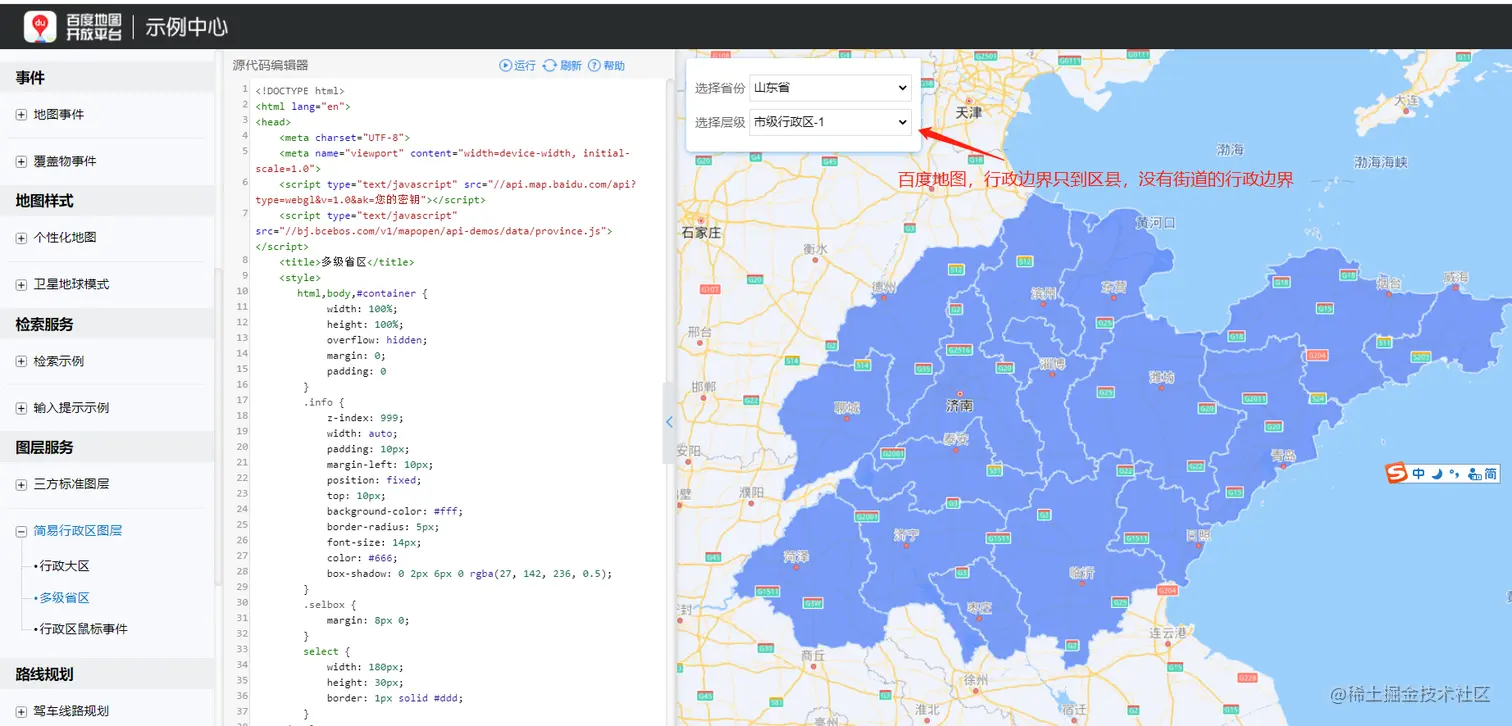This screenshot has width=1512, height=726.
Task: Click the 商丘 city label on the map
Action: click(813, 656)
